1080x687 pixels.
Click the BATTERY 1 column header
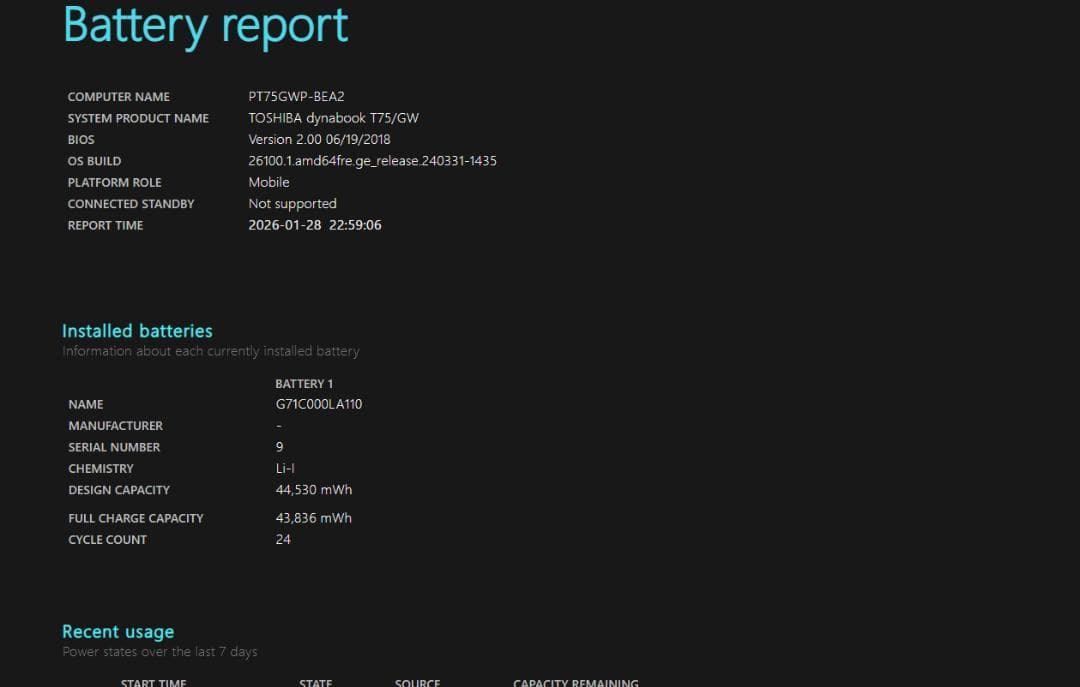pyautogui.click(x=304, y=383)
